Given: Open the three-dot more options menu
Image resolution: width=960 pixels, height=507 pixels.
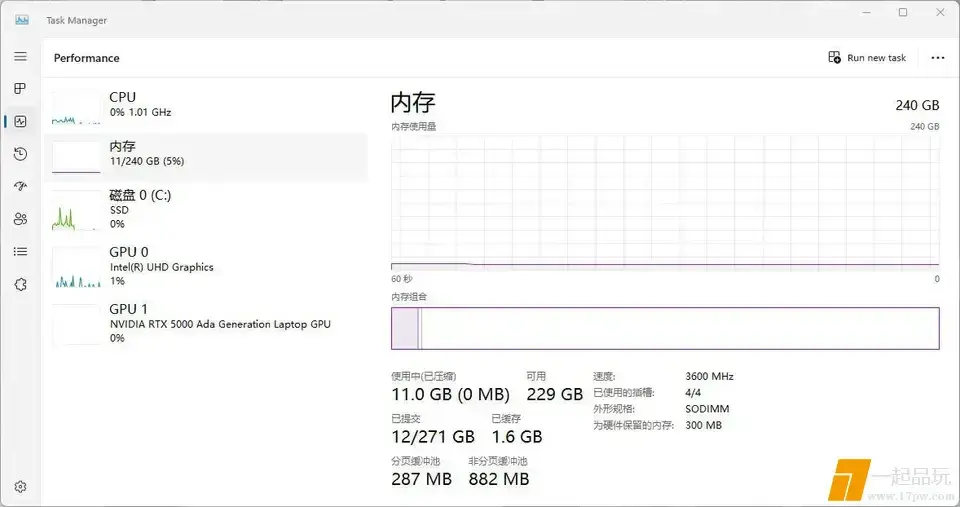Looking at the screenshot, I should click(x=937, y=58).
